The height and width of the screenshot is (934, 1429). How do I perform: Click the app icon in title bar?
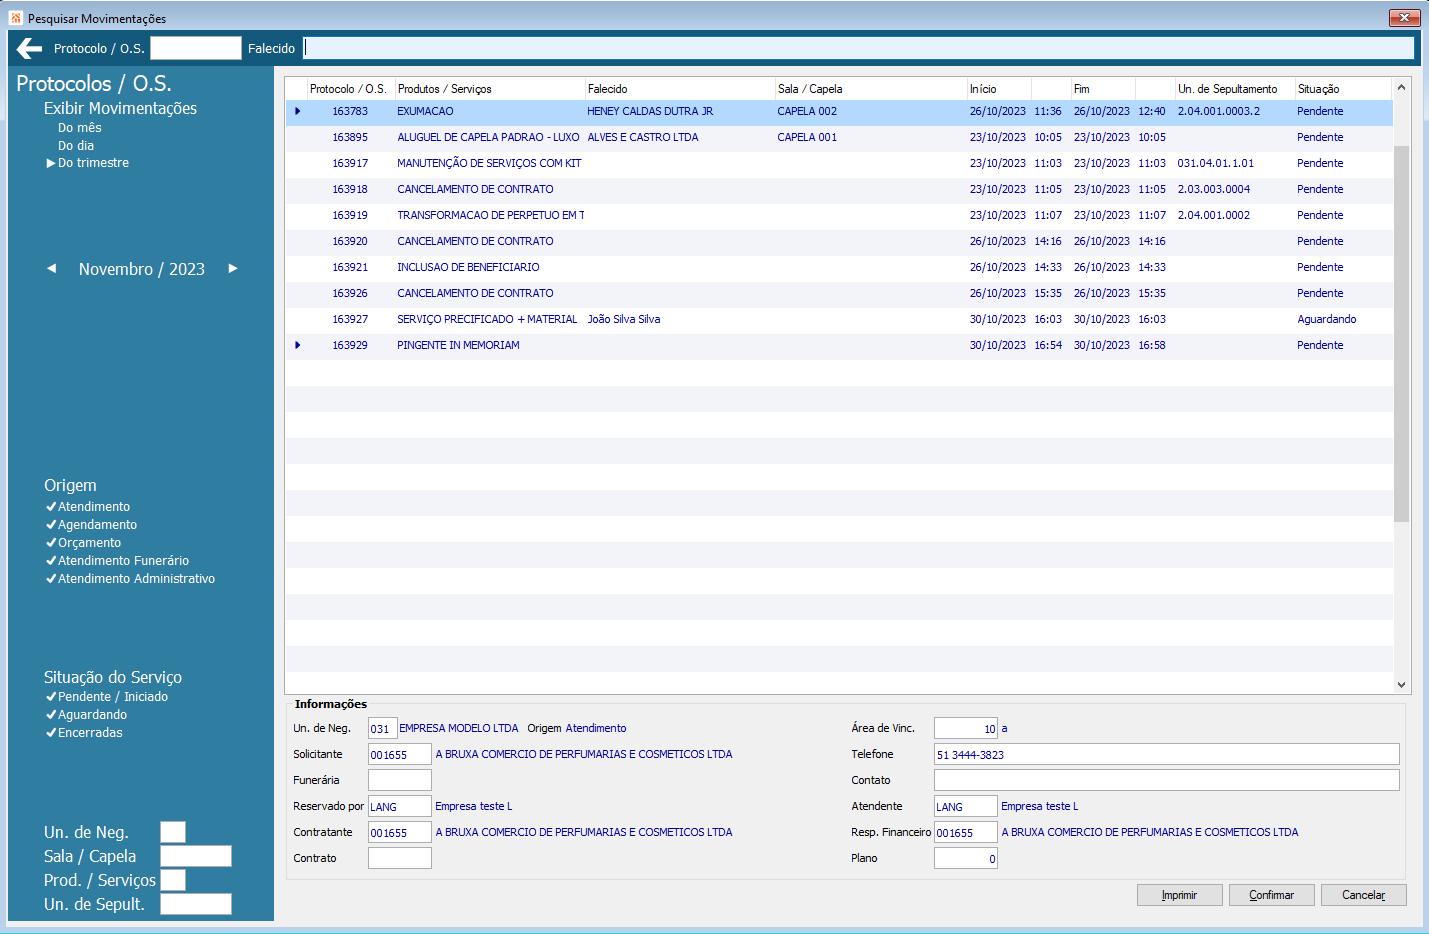pos(15,18)
